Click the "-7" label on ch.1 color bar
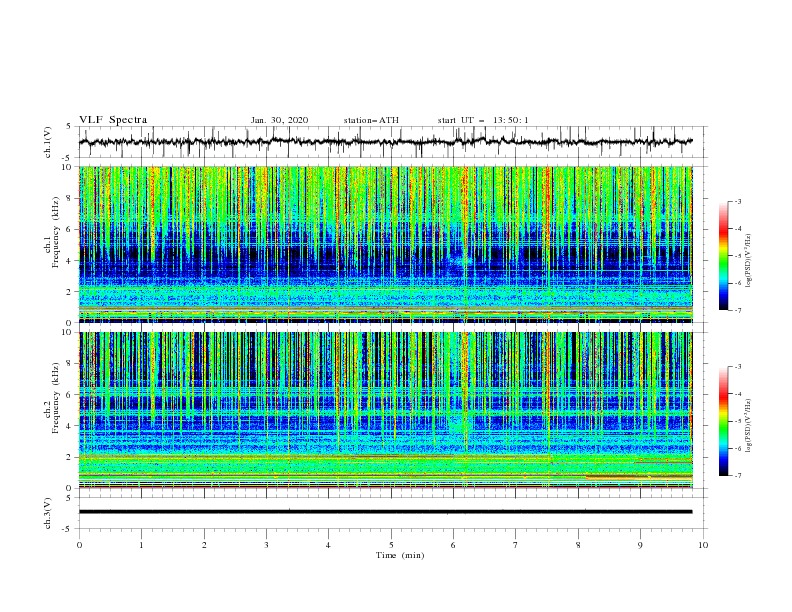The height and width of the screenshot is (612, 792). (x=738, y=310)
